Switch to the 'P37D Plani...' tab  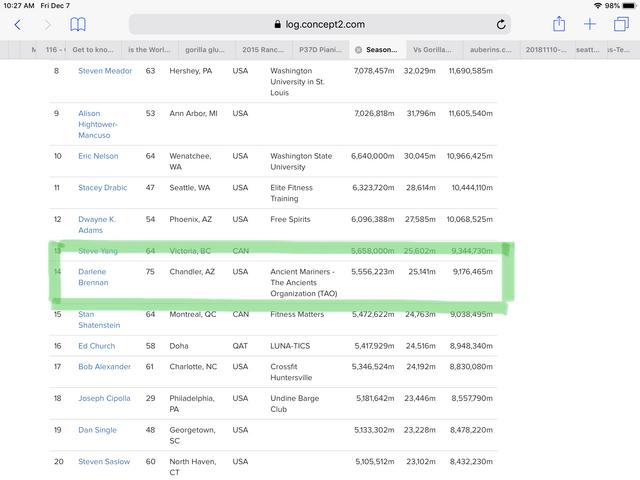[x=320, y=50]
